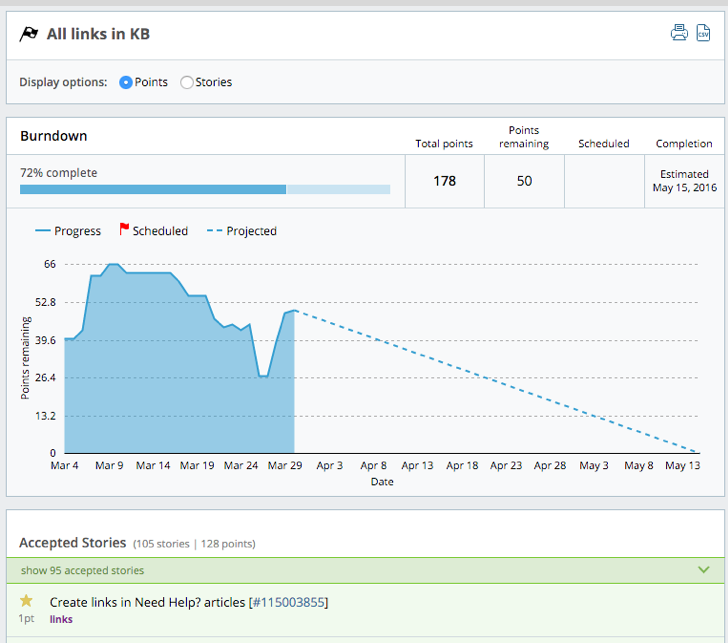Click the Points remaining value 50

pyautogui.click(x=524, y=181)
